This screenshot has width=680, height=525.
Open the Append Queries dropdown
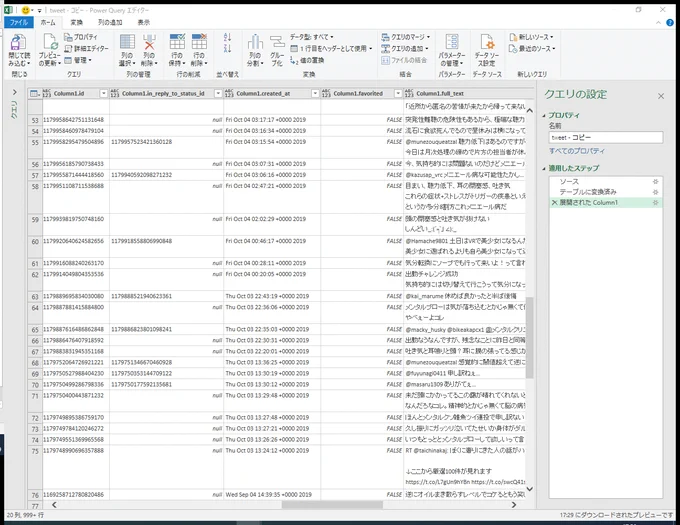coord(405,49)
